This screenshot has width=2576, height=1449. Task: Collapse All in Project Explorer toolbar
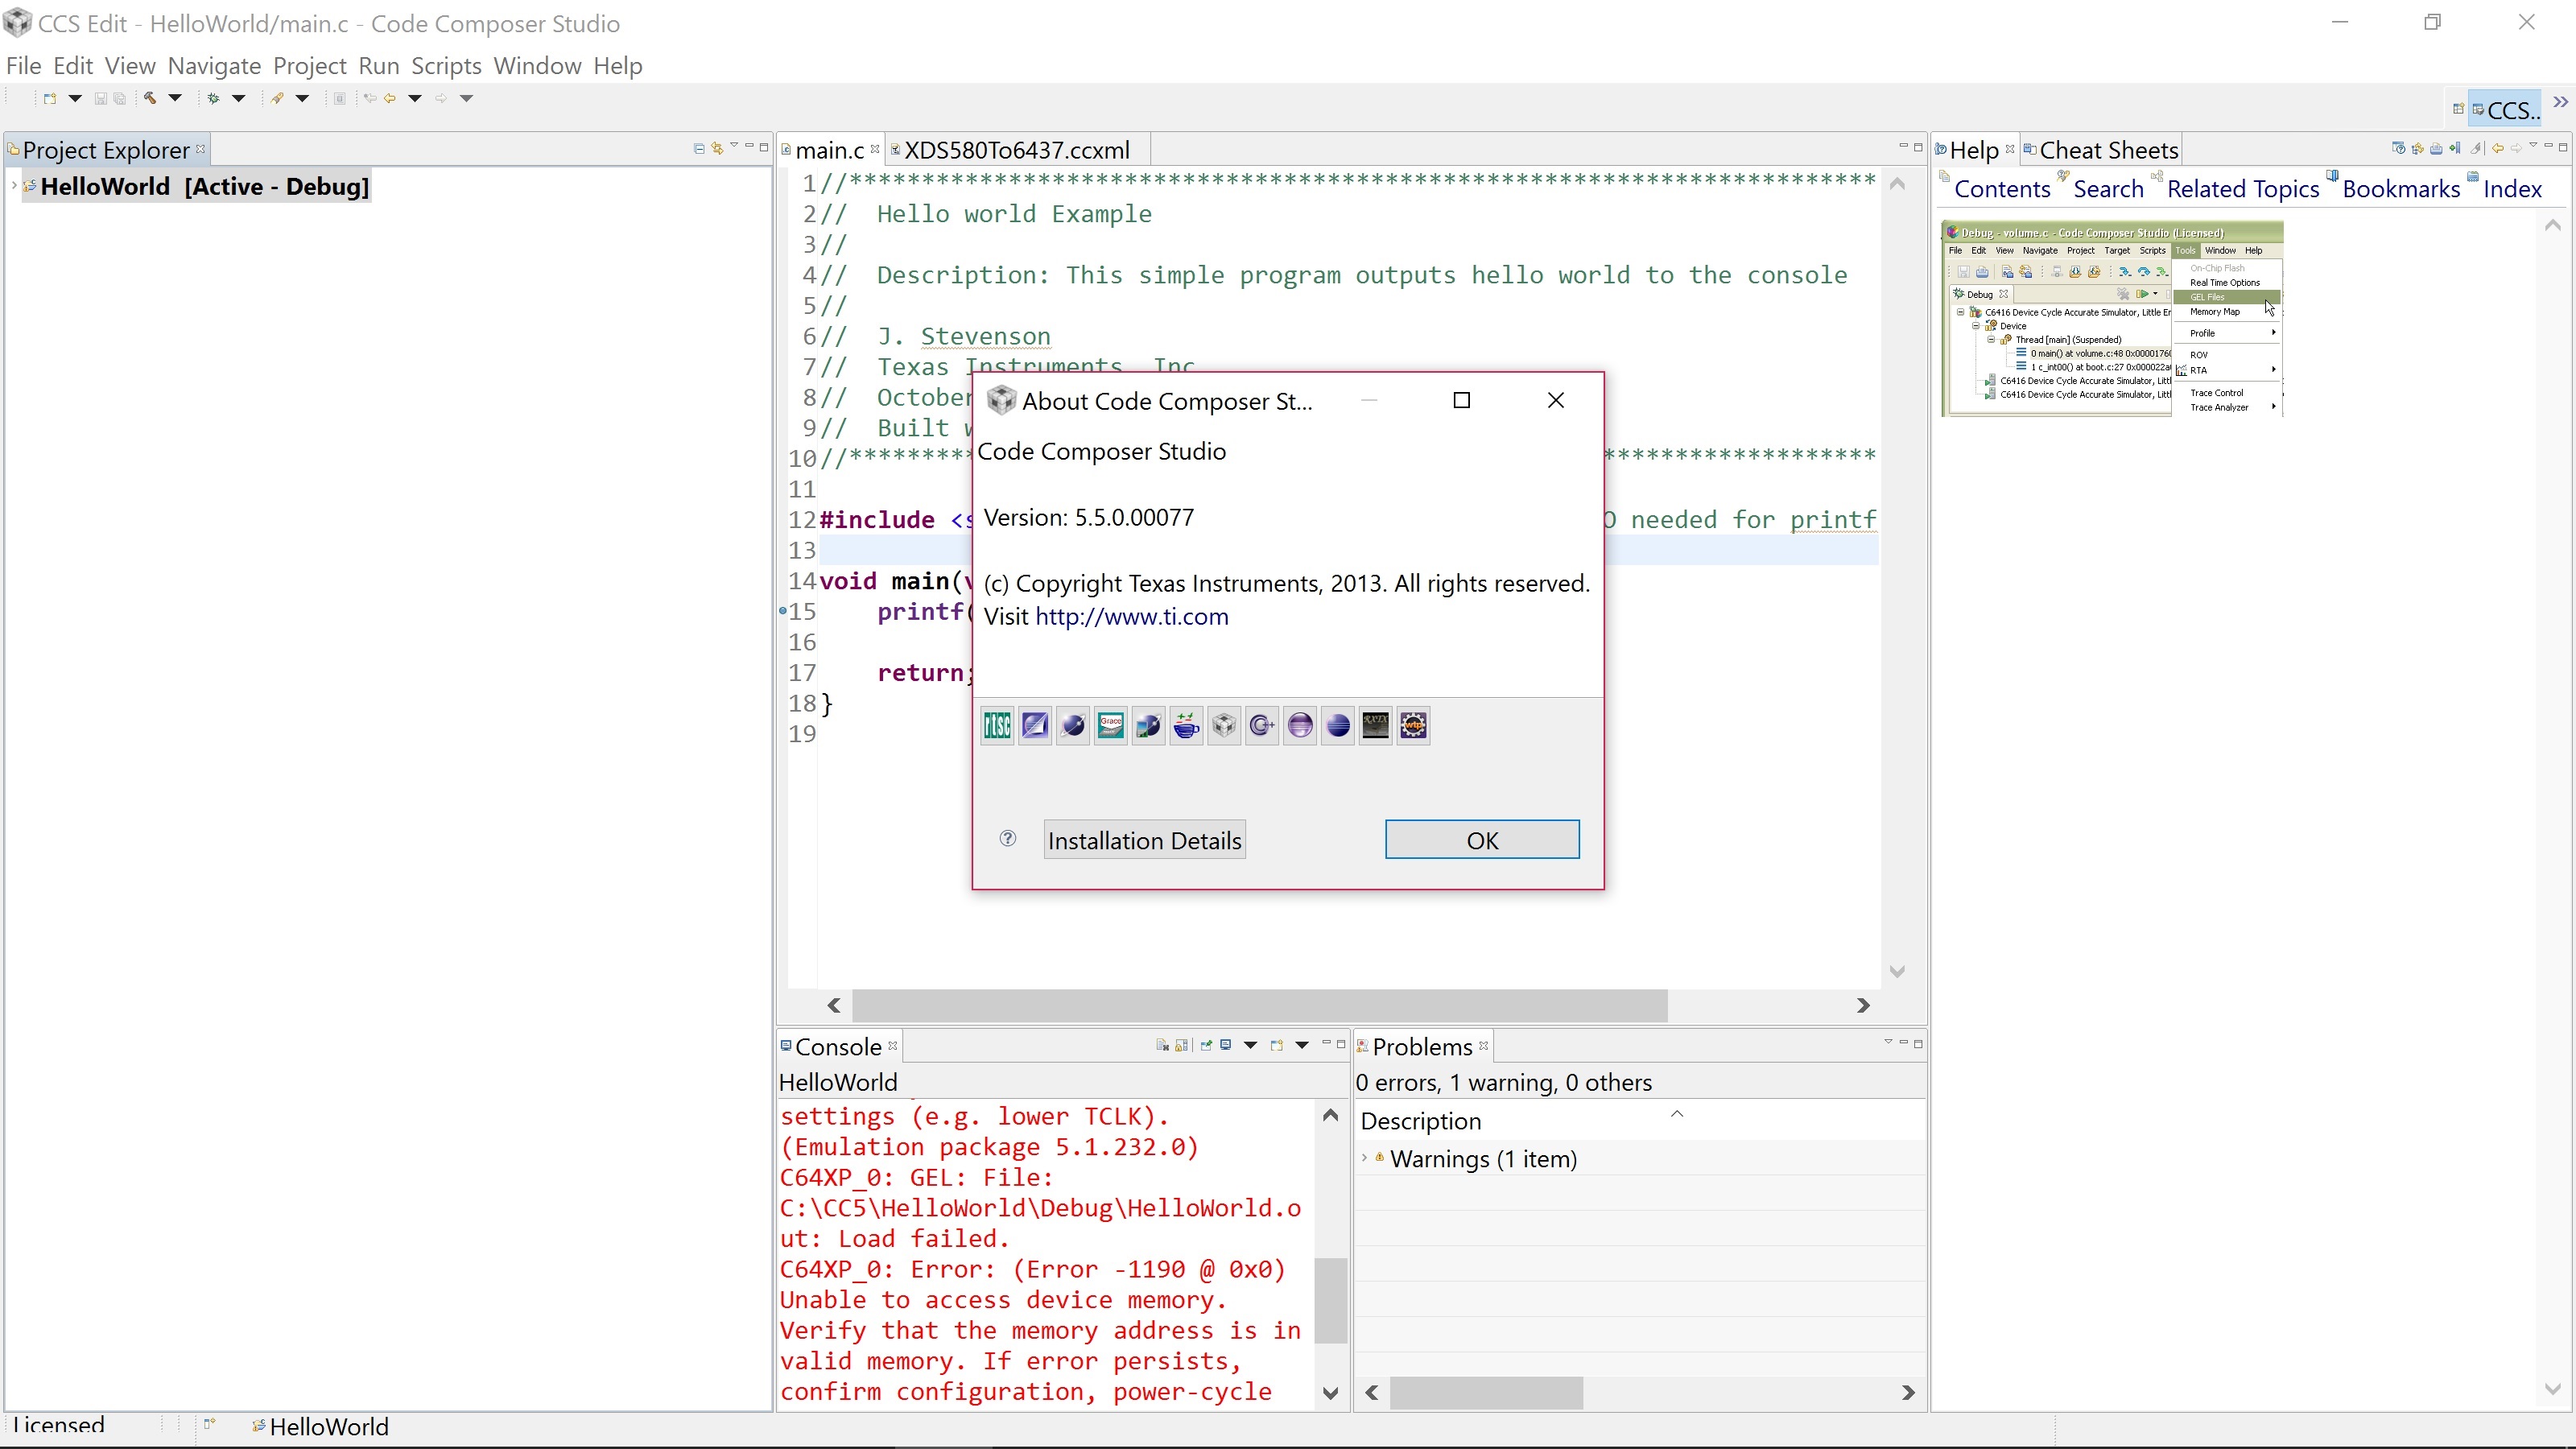(x=699, y=148)
